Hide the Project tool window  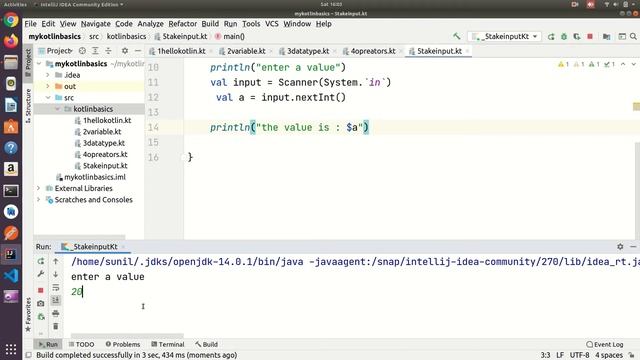click(138, 51)
